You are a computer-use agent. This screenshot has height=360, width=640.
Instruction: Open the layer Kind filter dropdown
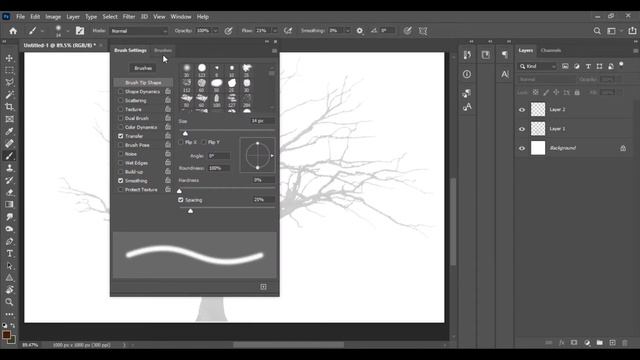point(538,67)
